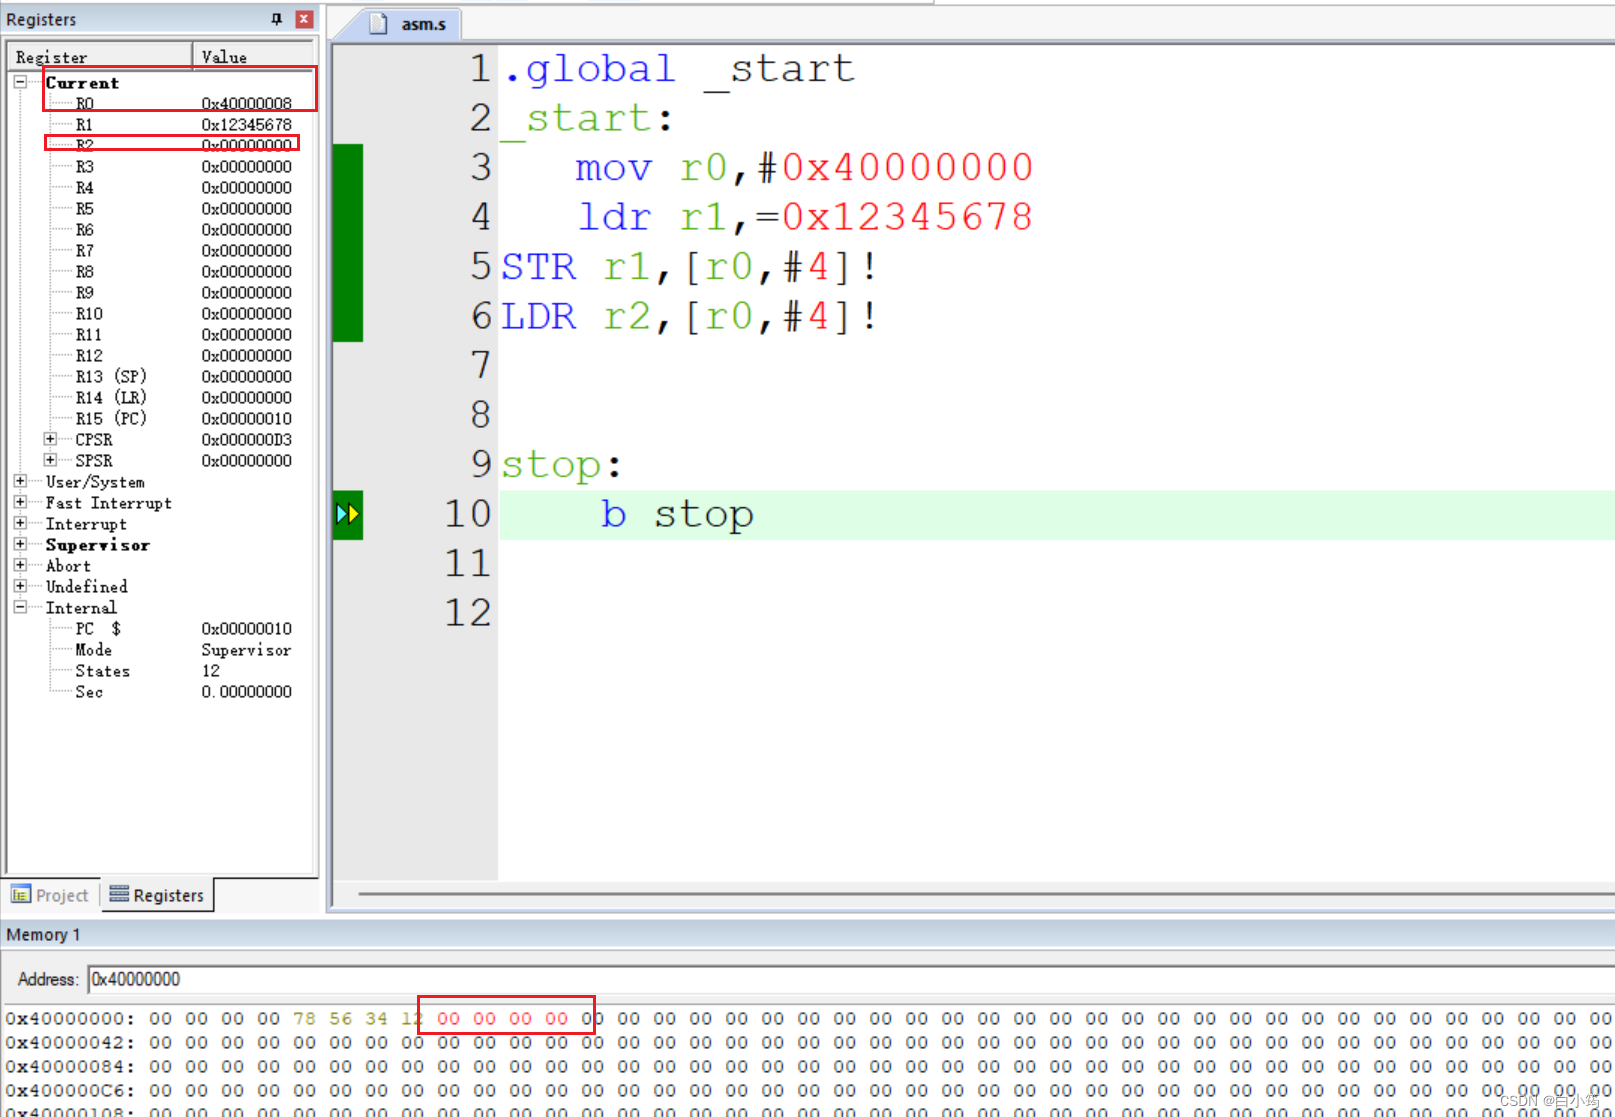Image resolution: width=1615 pixels, height=1117 pixels.
Task: Select the CPSR value 0x000000D3
Action: (247, 439)
